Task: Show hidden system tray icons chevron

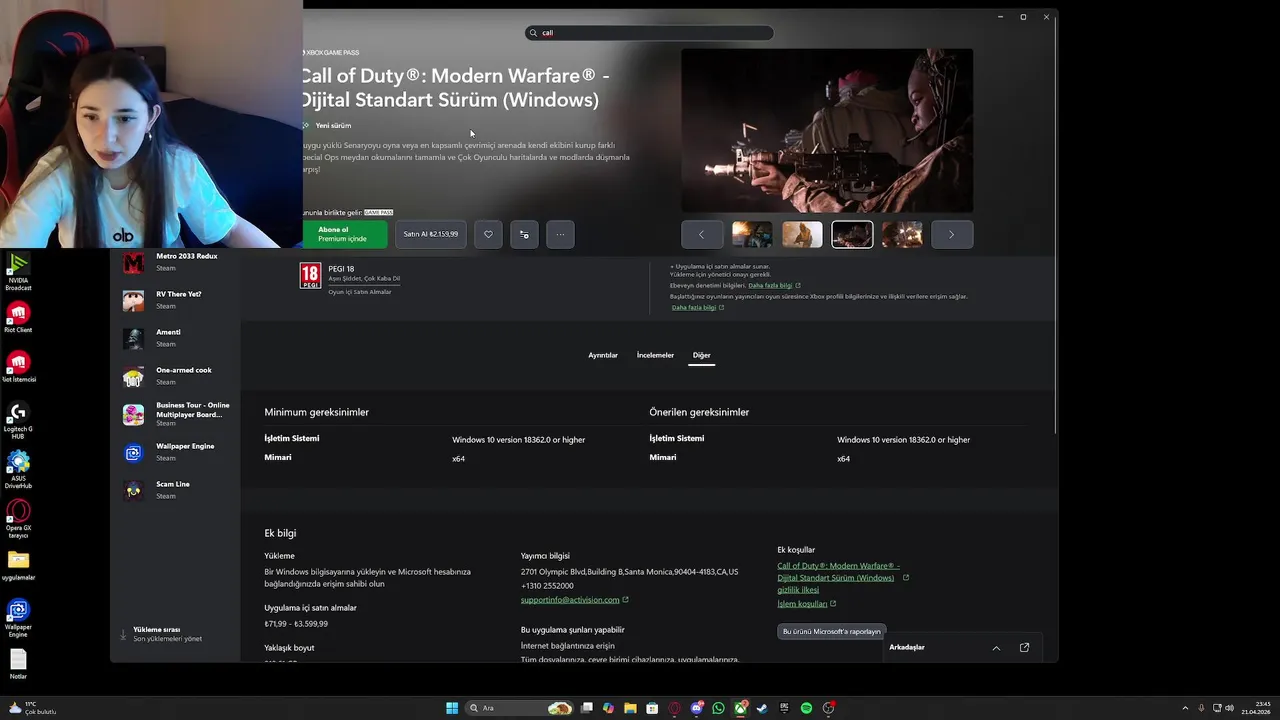Action: (x=1187, y=708)
